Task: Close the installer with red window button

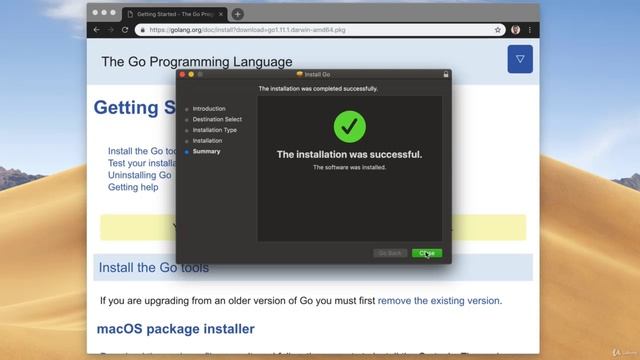Action: tap(182, 74)
